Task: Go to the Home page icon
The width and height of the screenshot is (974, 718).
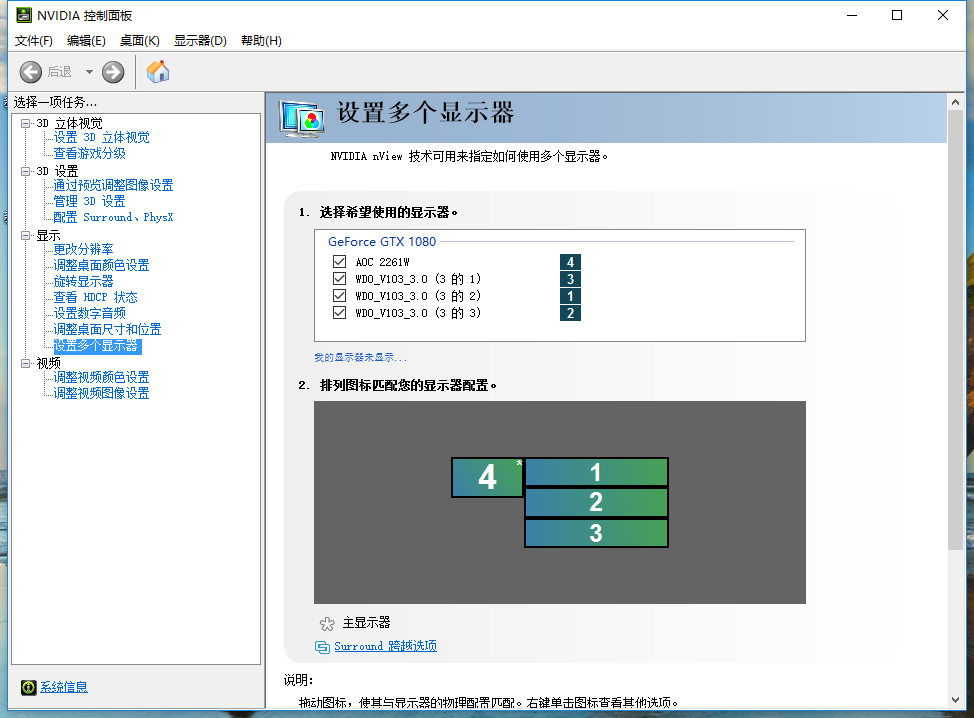Action: click(x=158, y=71)
